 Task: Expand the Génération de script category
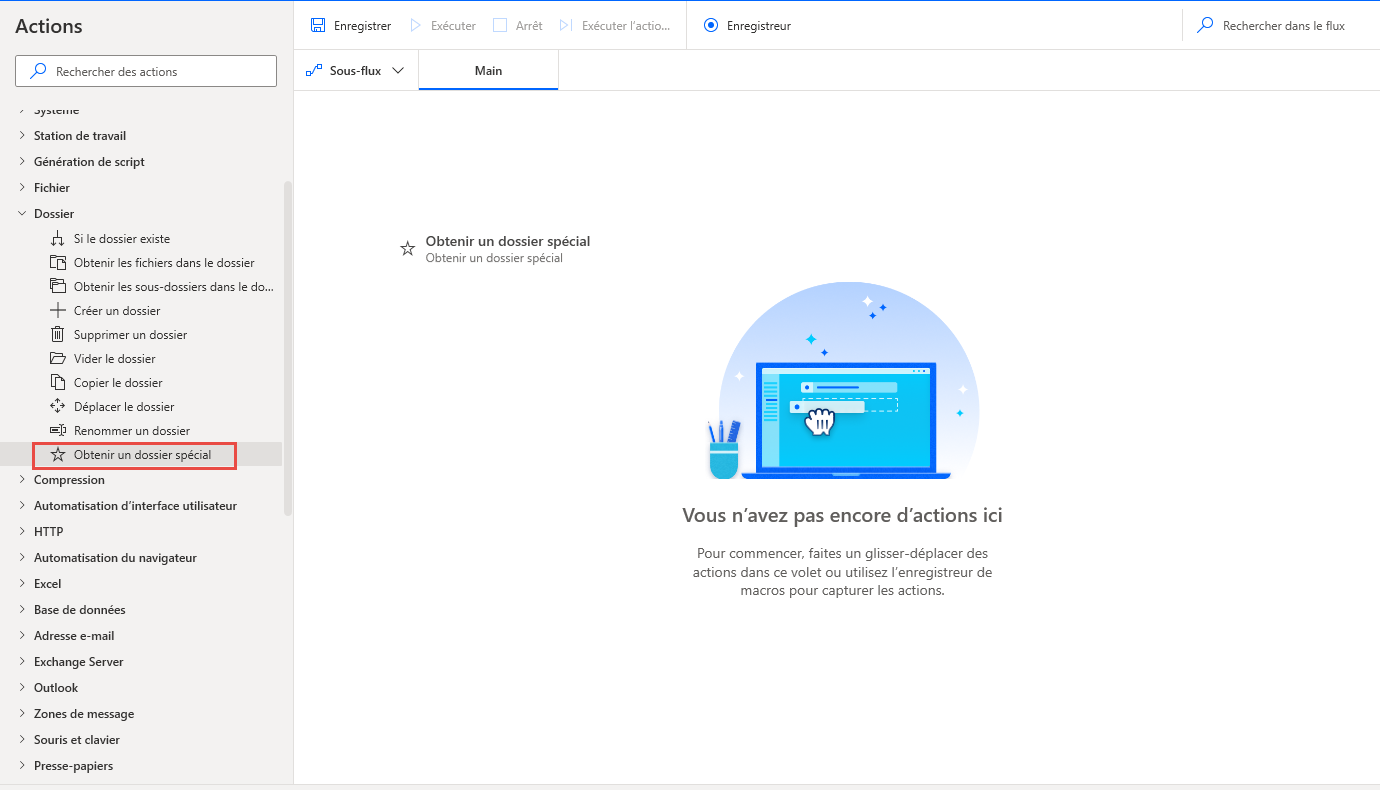[22, 162]
